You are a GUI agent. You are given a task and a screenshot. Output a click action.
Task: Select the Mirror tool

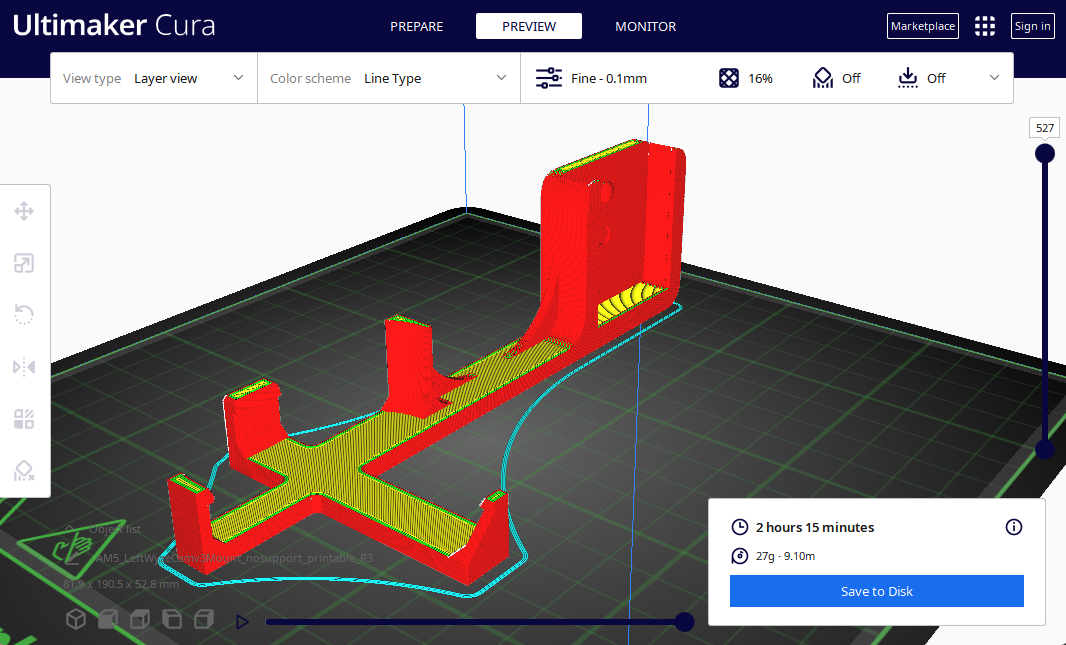(x=24, y=367)
